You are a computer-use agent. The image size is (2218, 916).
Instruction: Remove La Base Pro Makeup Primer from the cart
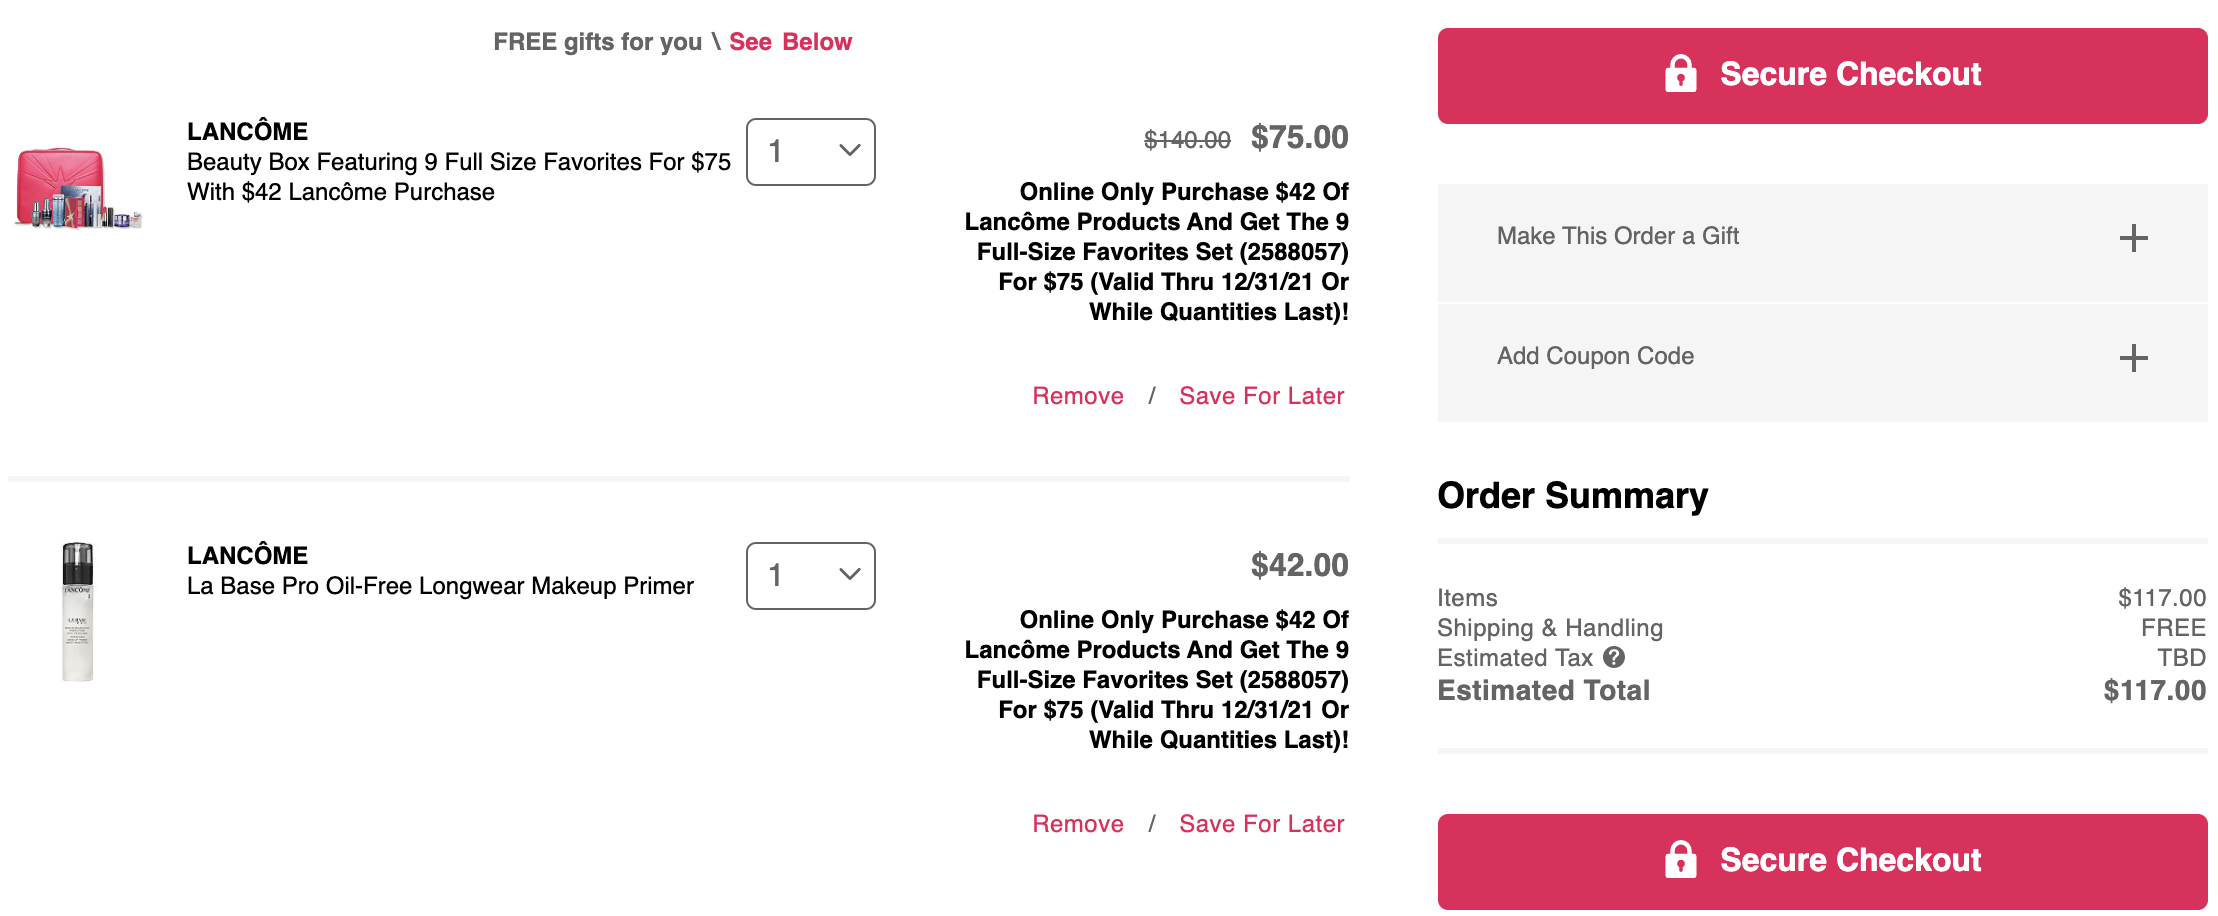(x=1078, y=824)
